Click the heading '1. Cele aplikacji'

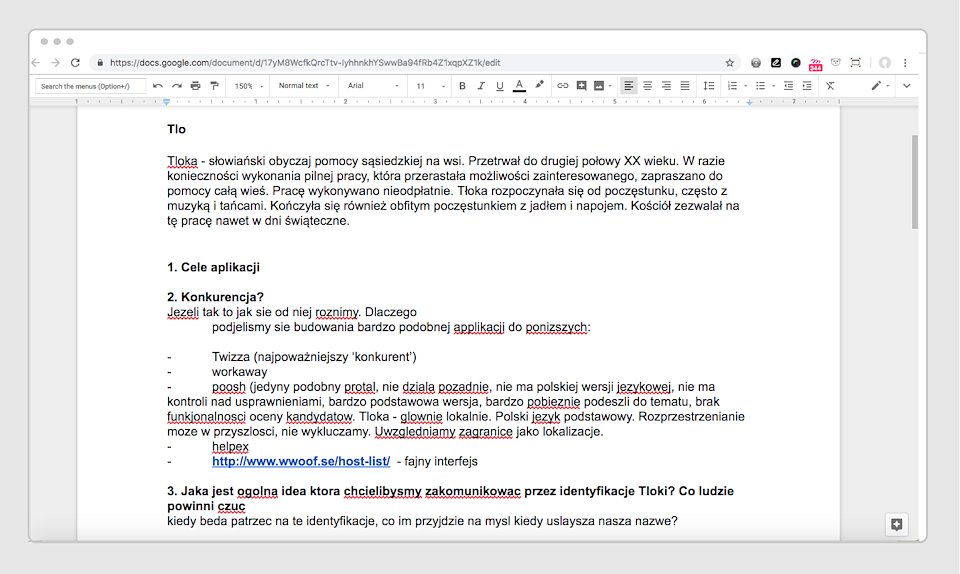tap(213, 267)
